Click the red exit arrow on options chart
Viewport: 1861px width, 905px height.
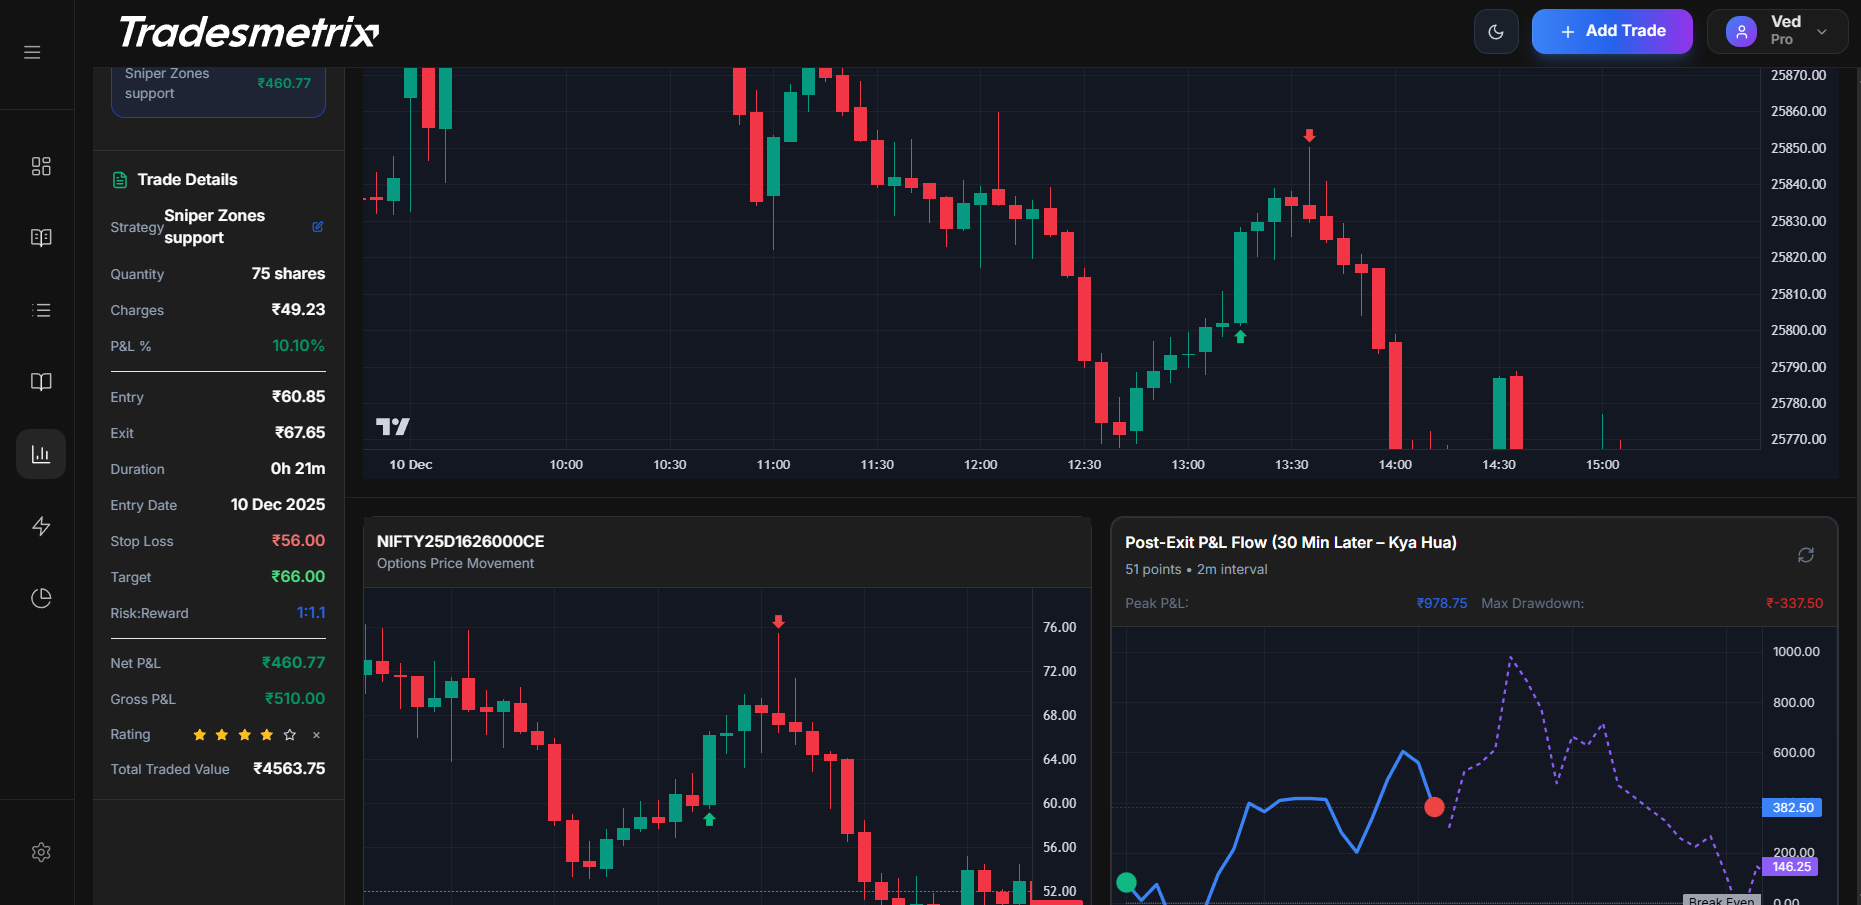778,622
